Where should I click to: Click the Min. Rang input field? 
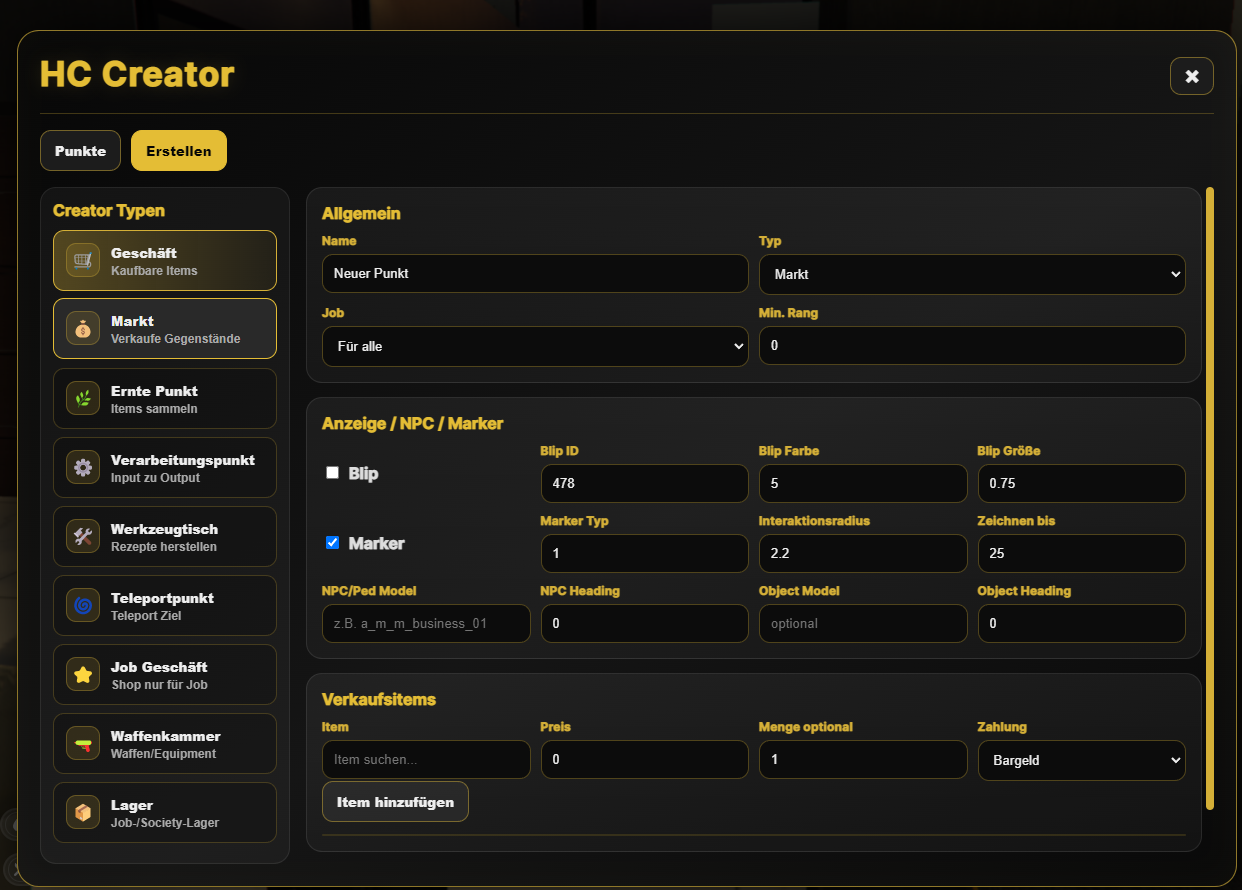coord(972,346)
